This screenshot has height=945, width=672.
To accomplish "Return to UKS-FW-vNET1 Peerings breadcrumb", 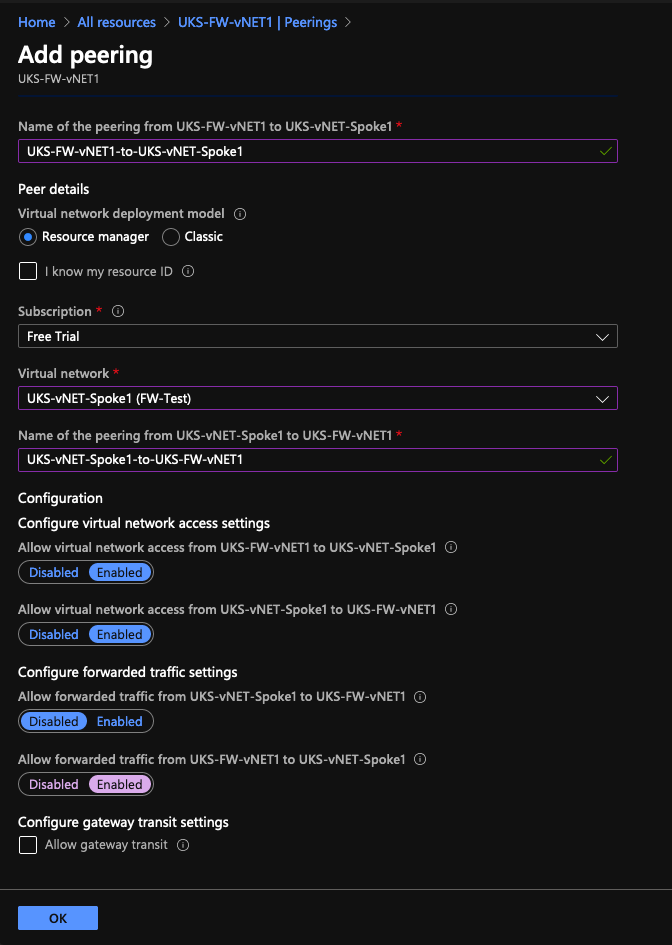I will click(257, 22).
